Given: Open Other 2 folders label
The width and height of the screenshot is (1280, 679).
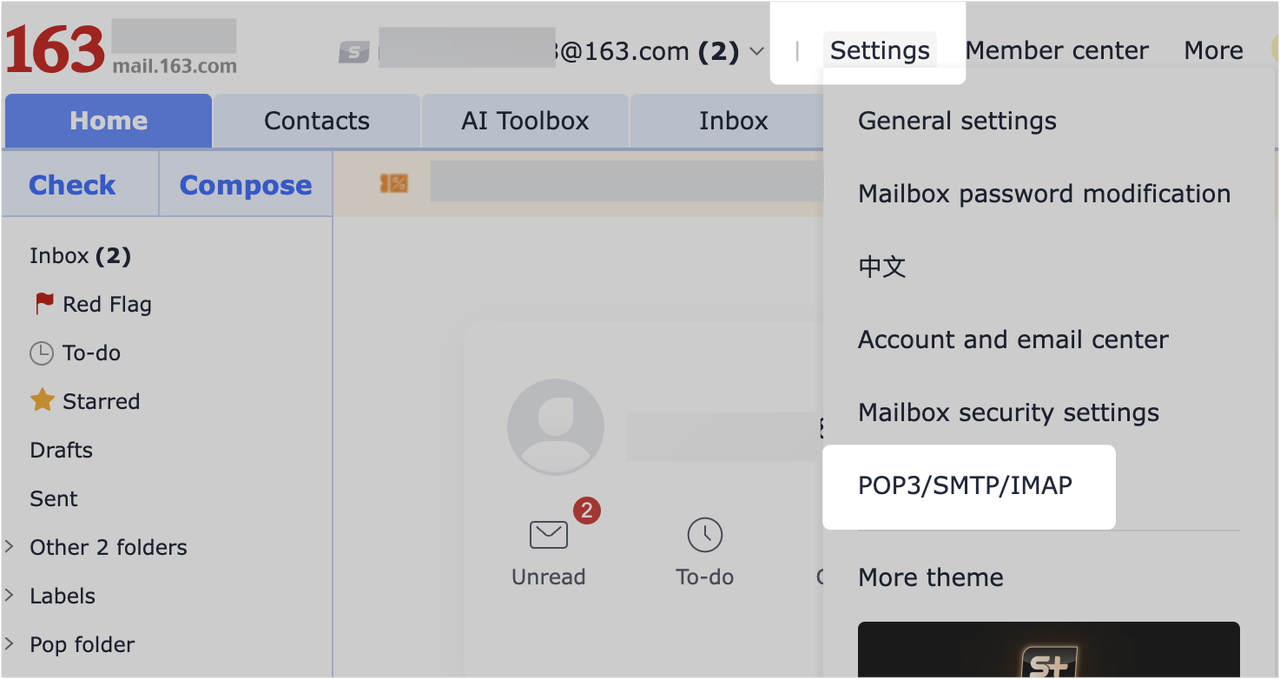Looking at the screenshot, I should tap(108, 547).
